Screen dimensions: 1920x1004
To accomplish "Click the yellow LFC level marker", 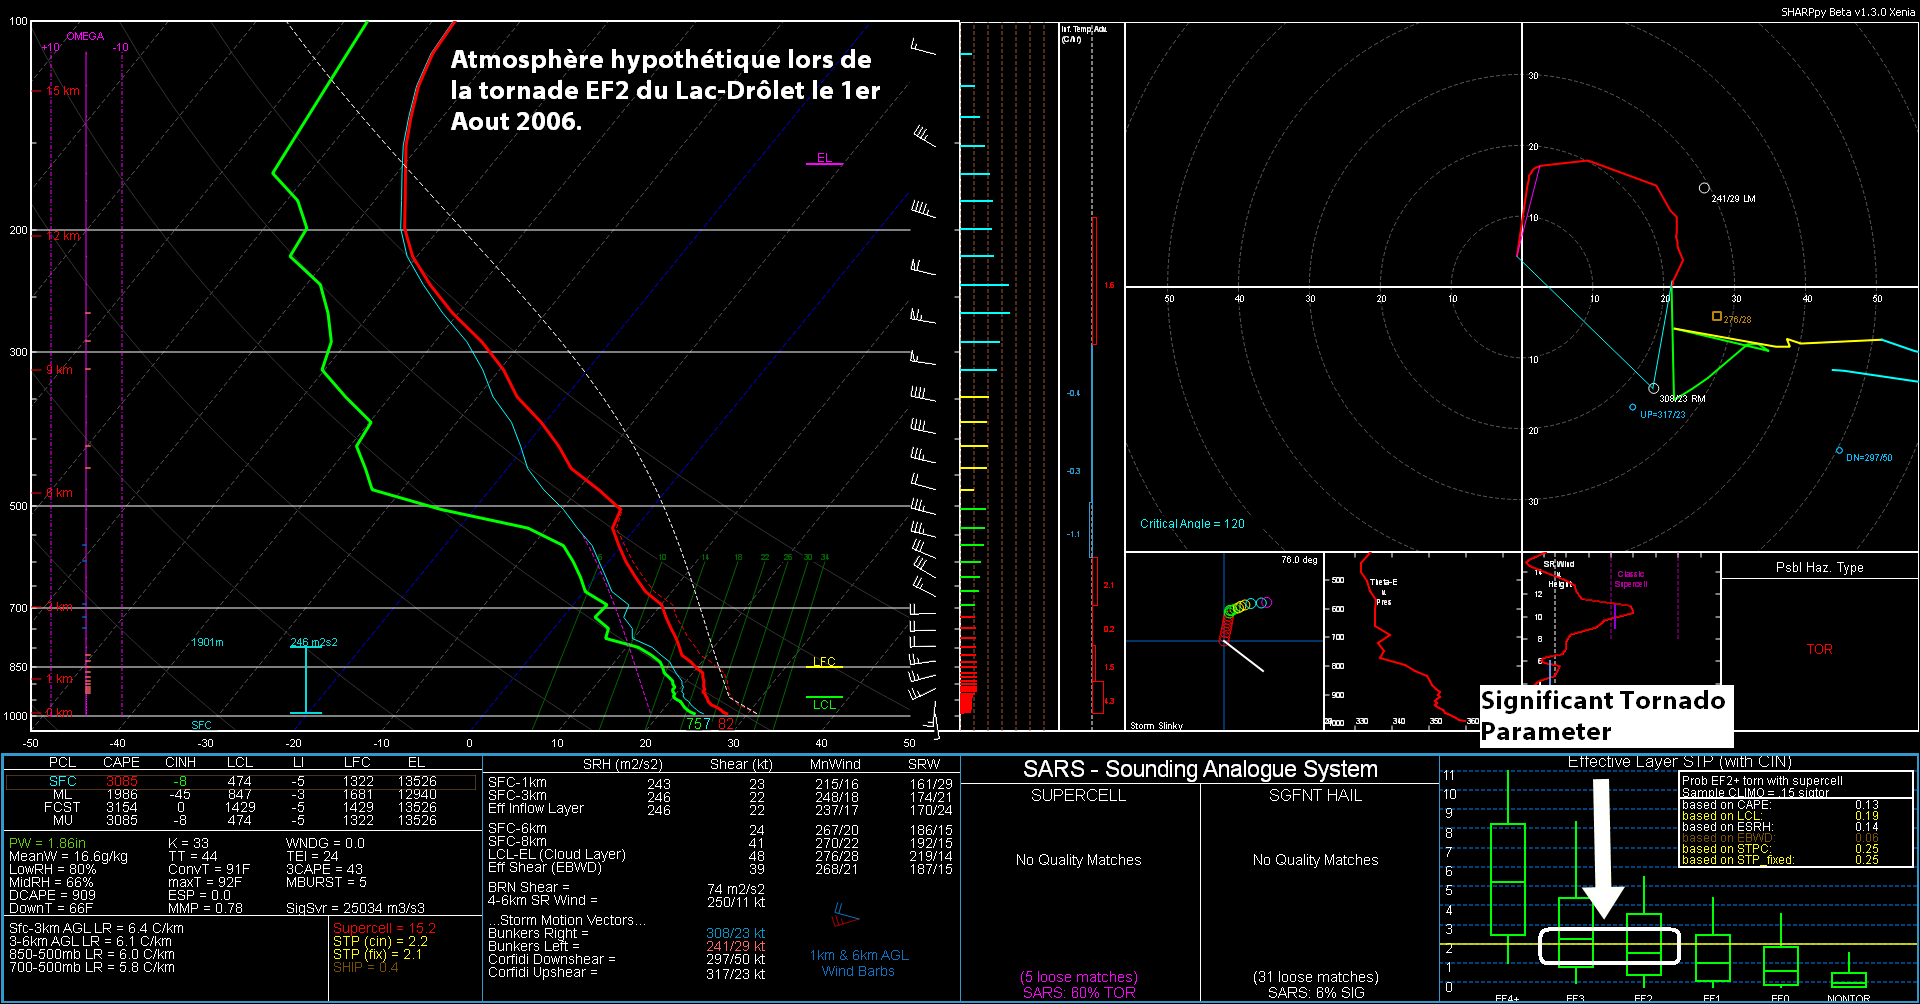I will (x=824, y=663).
